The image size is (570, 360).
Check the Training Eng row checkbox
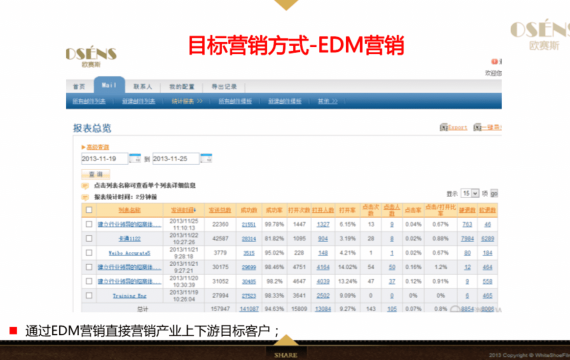pos(89,295)
